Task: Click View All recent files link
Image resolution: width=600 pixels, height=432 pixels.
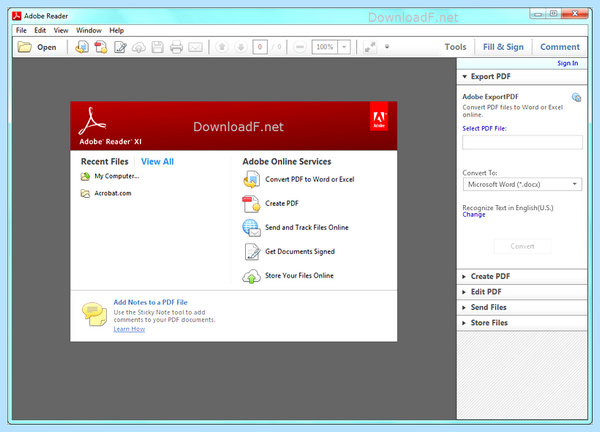Action: [157, 161]
